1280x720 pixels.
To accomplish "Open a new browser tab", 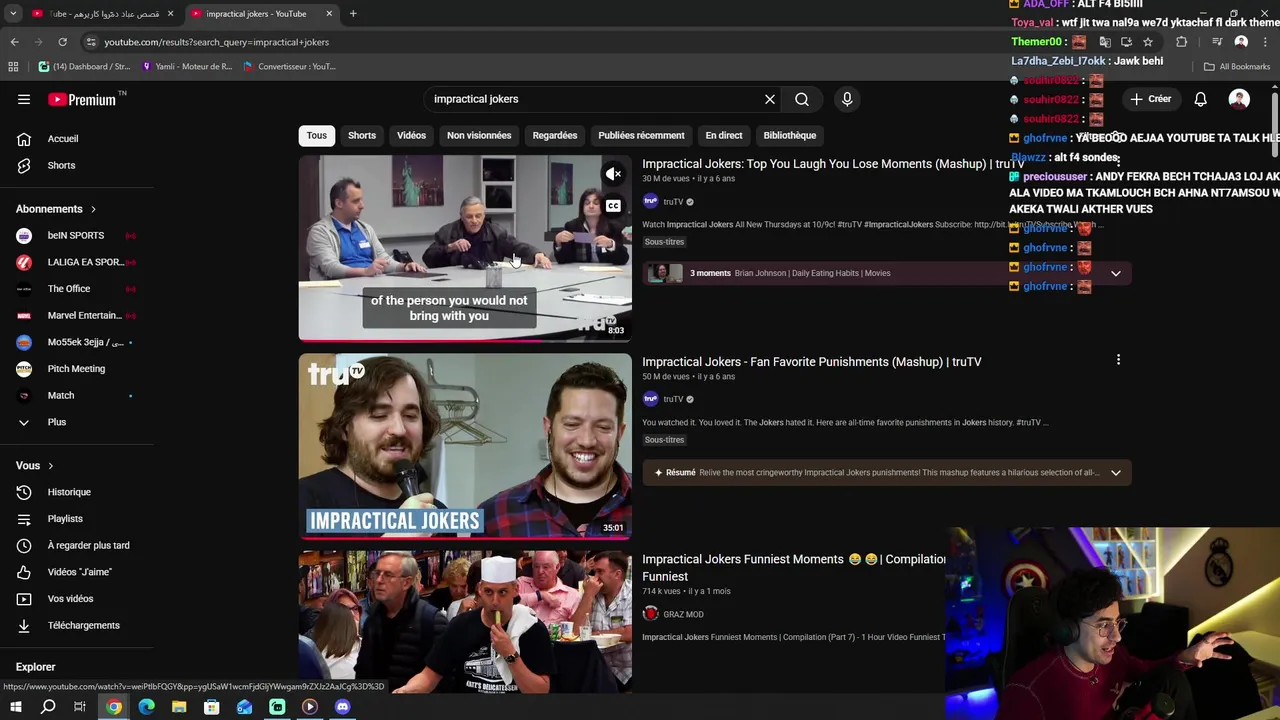I will [353, 14].
